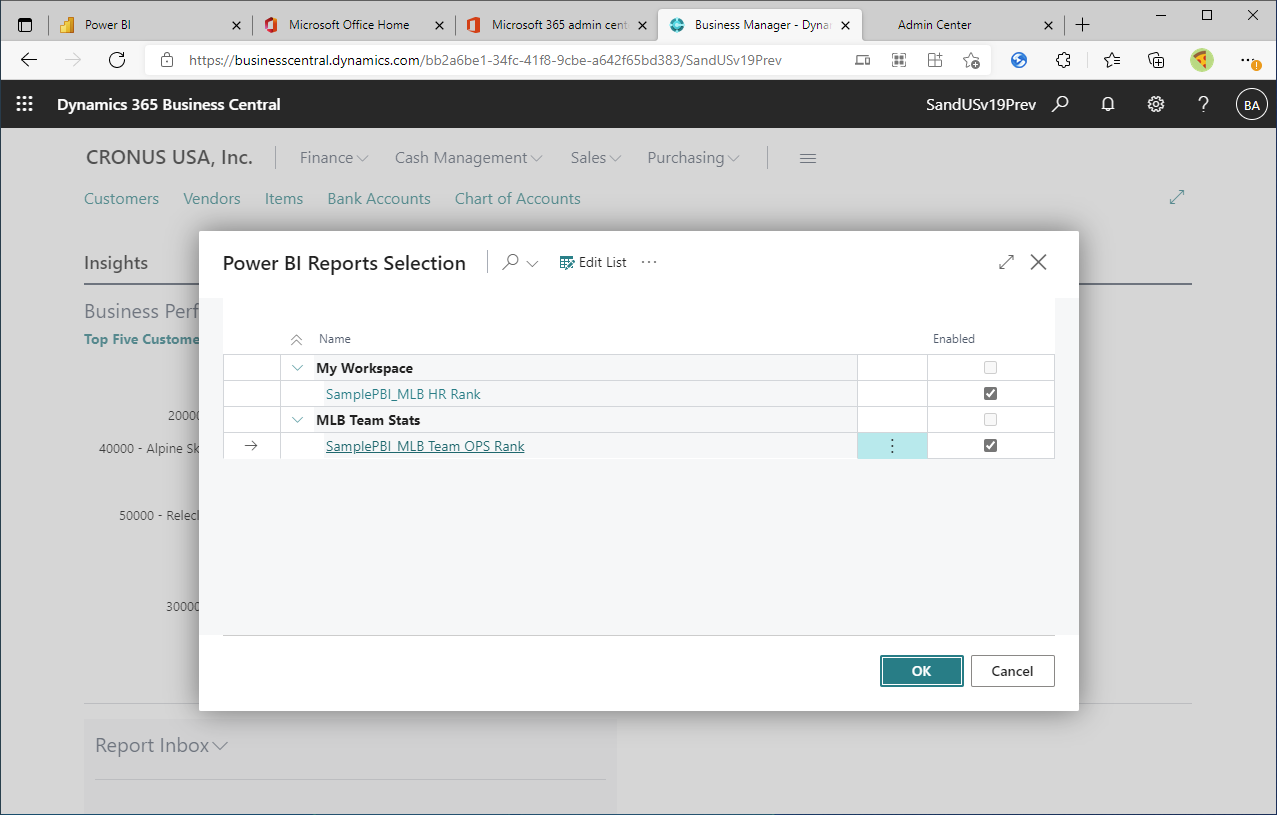Screen dimensions: 1277x815
Task: Open the row options ellipsis on selected report
Action: [x=891, y=445]
